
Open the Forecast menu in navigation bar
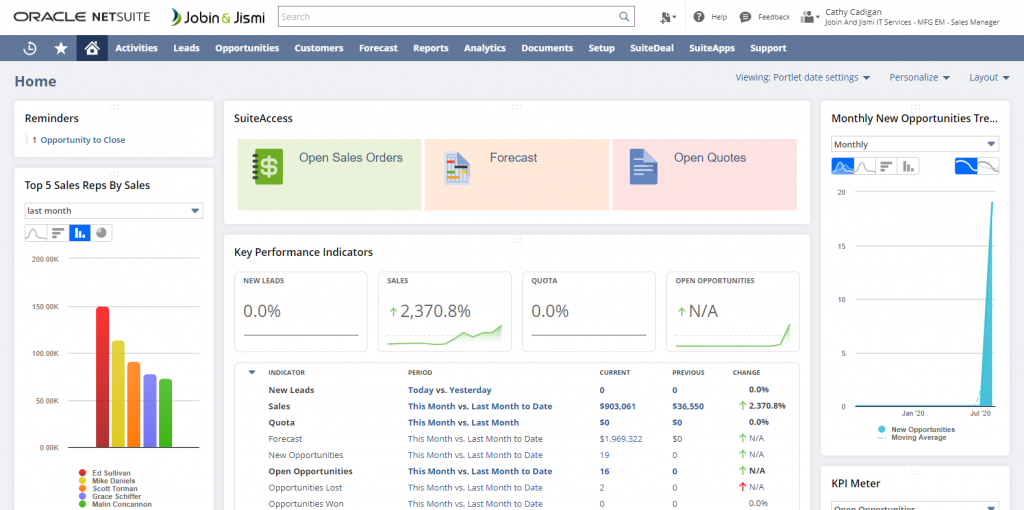(x=378, y=48)
